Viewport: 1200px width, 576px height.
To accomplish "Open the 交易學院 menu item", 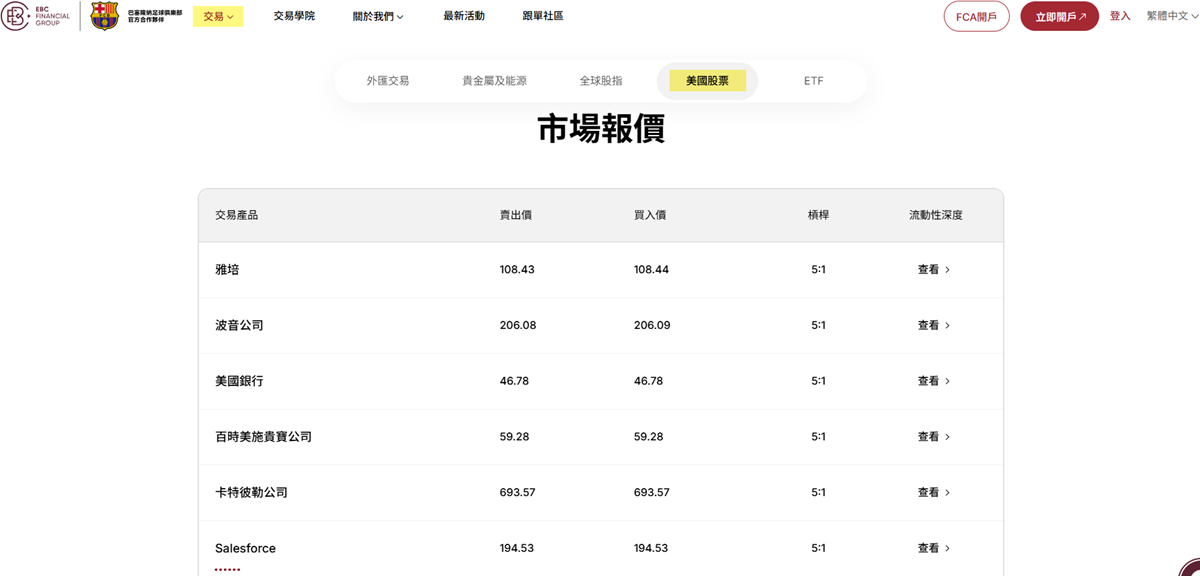I will point(293,16).
